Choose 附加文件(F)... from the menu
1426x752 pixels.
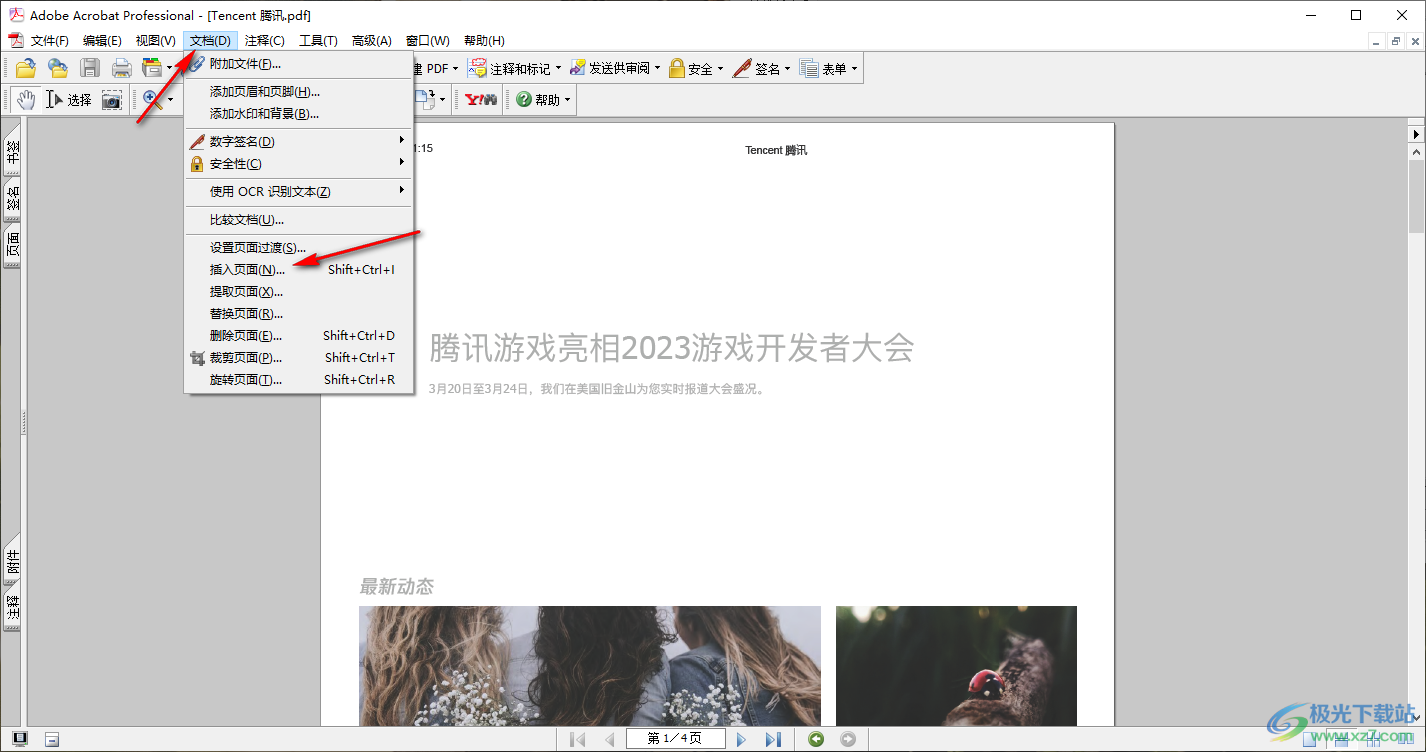coord(299,64)
